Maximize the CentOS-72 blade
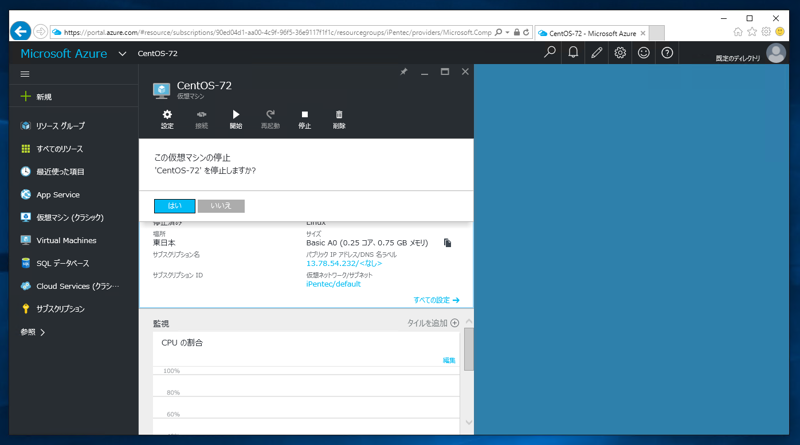 (445, 72)
